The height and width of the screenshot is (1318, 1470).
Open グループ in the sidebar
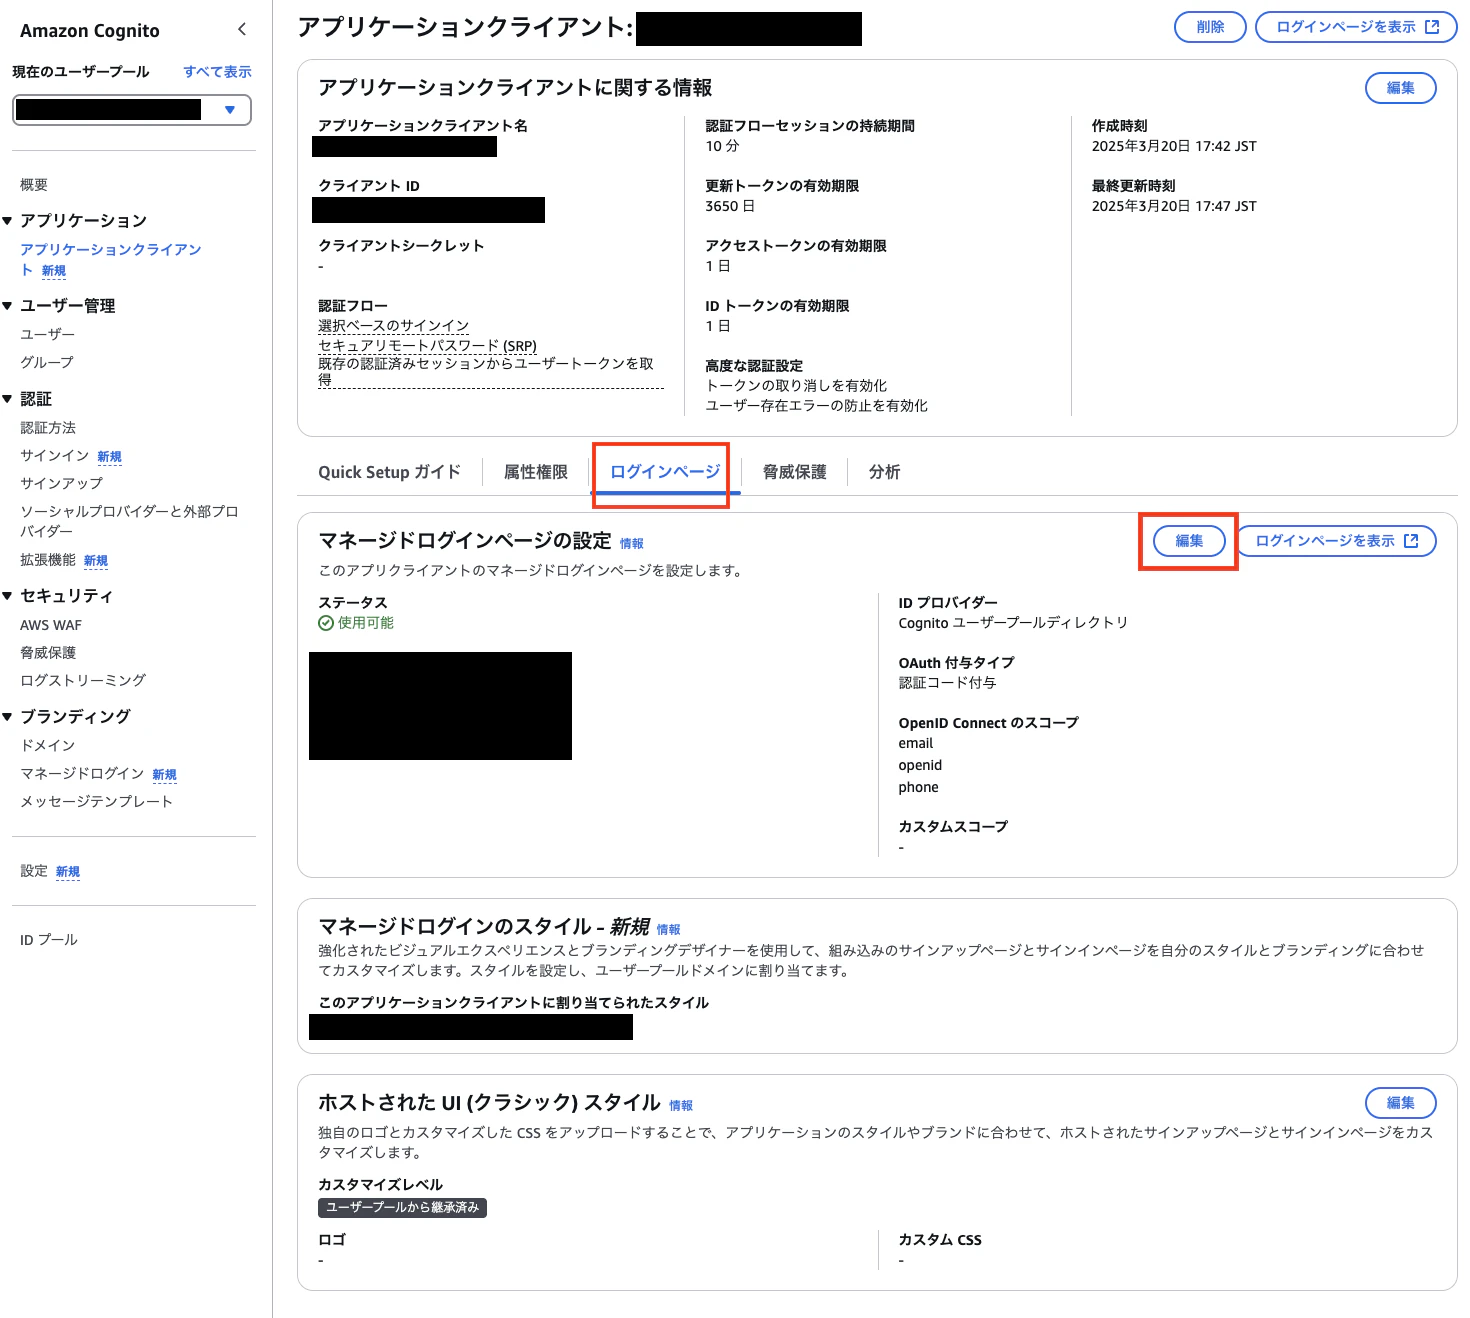click(47, 362)
